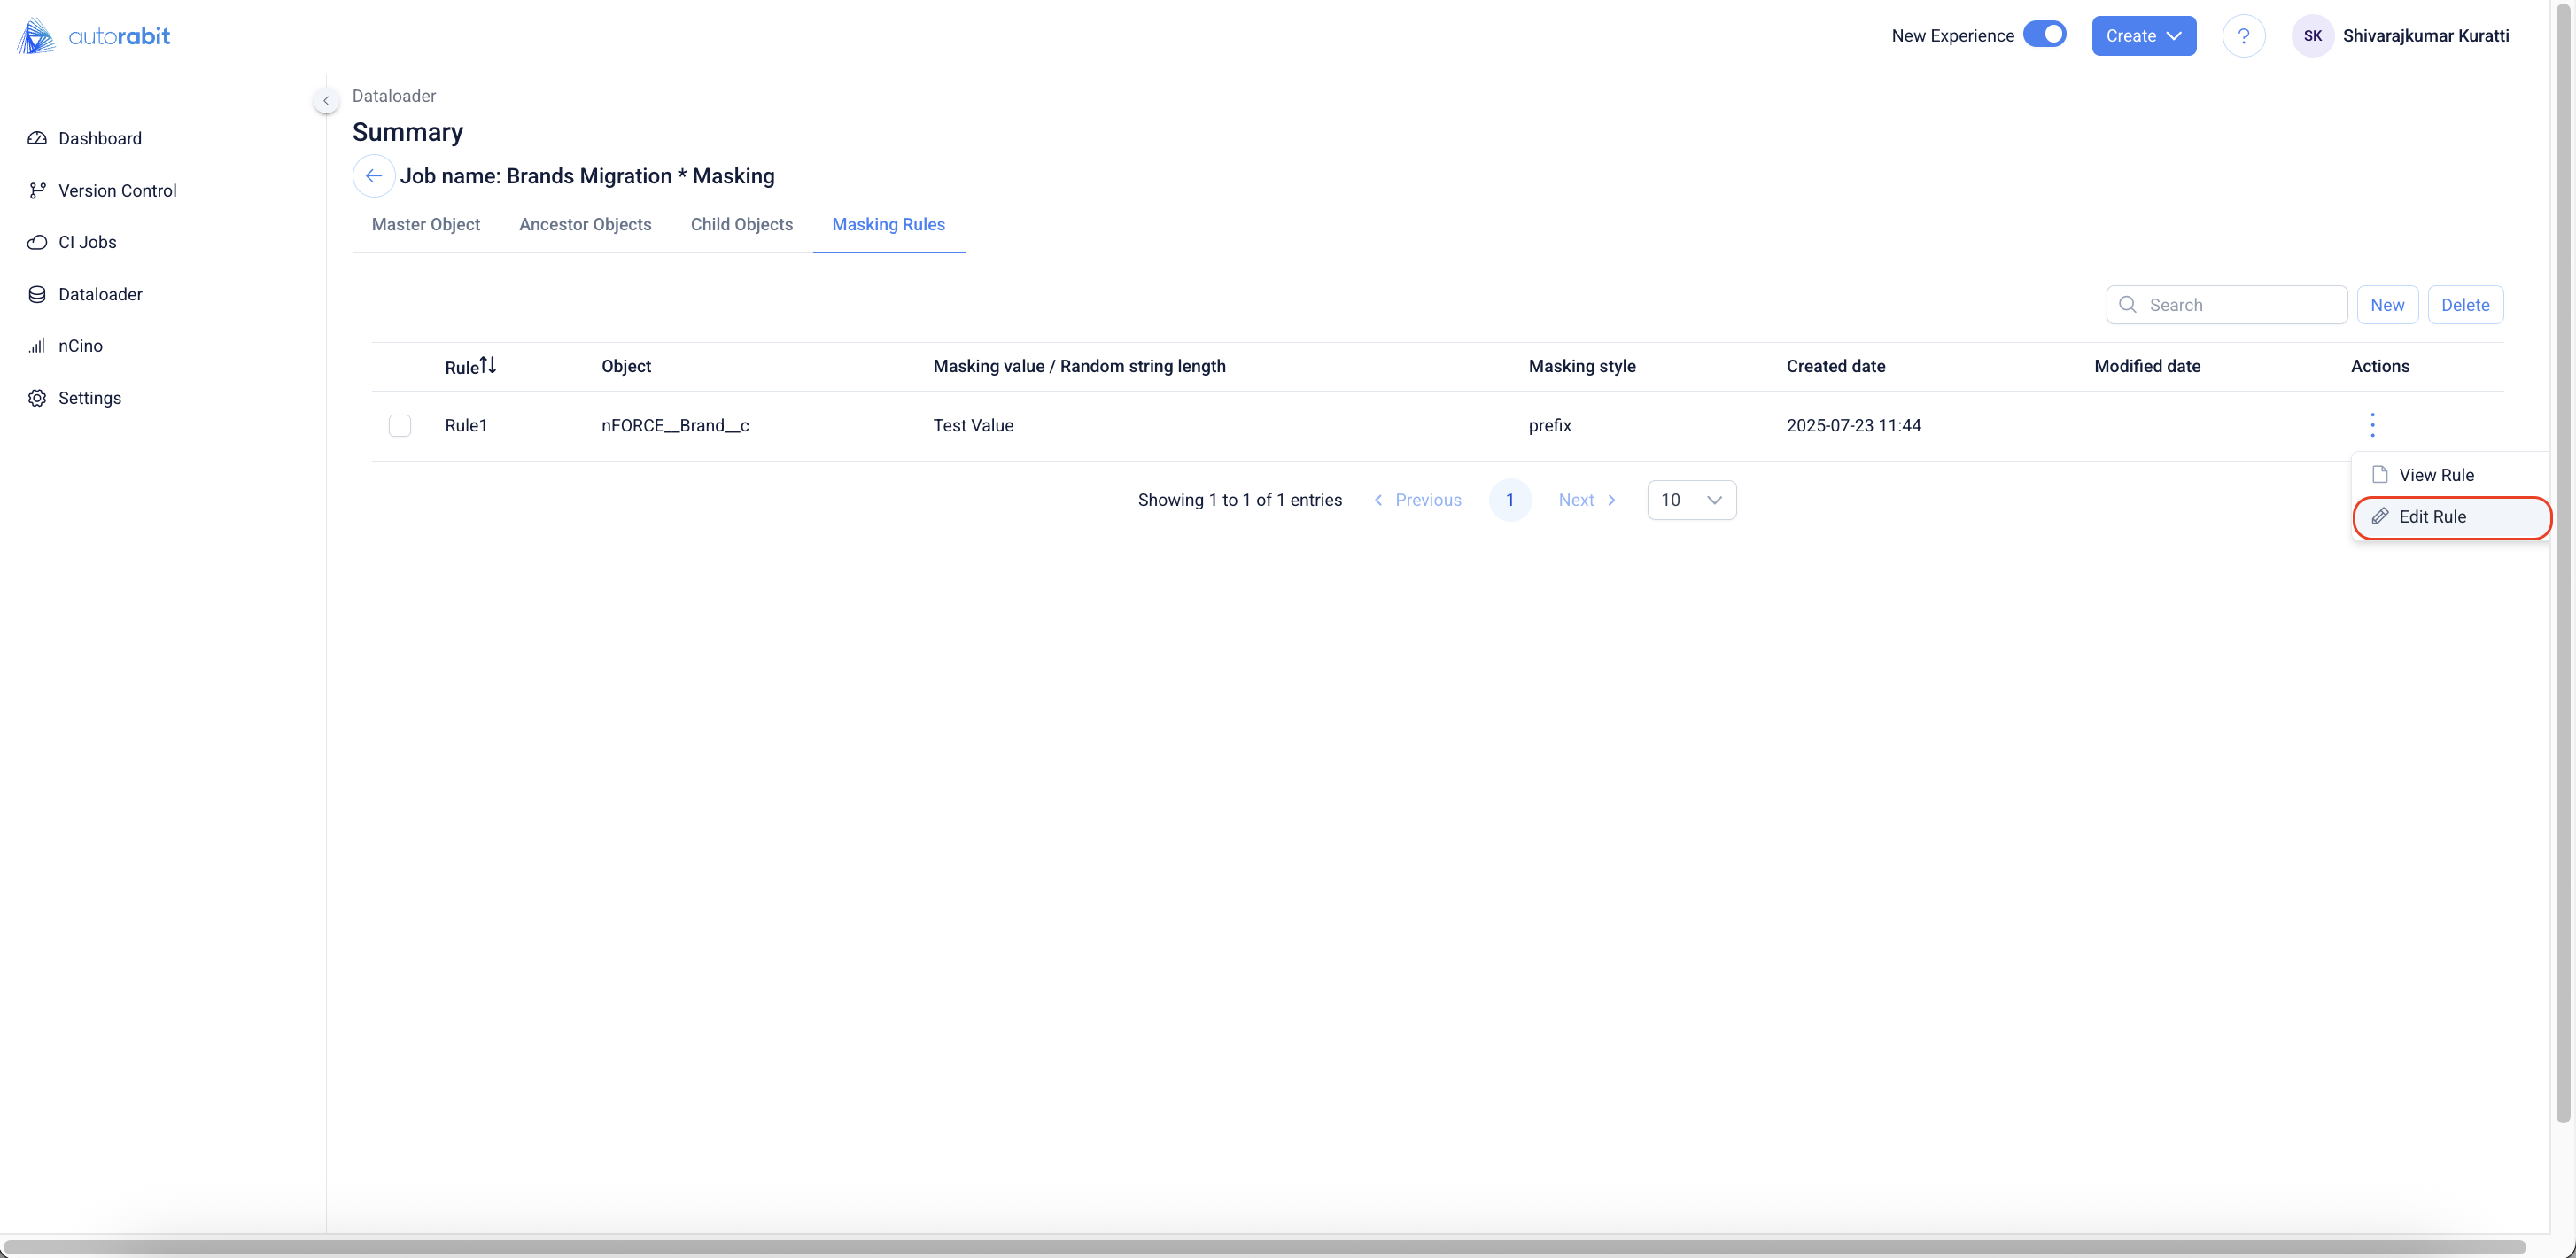Click the nCino bars icon
The height and width of the screenshot is (1258, 2576).
click(37, 346)
